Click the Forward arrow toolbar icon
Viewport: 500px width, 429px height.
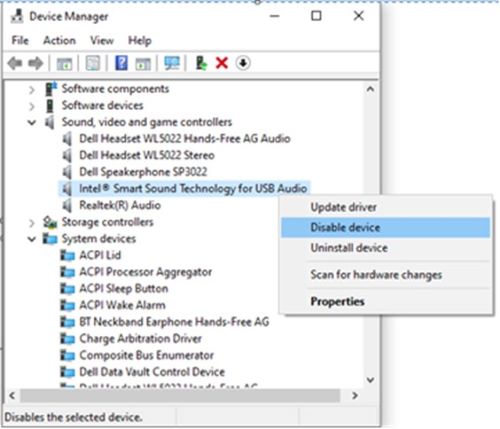pyautogui.click(x=36, y=63)
